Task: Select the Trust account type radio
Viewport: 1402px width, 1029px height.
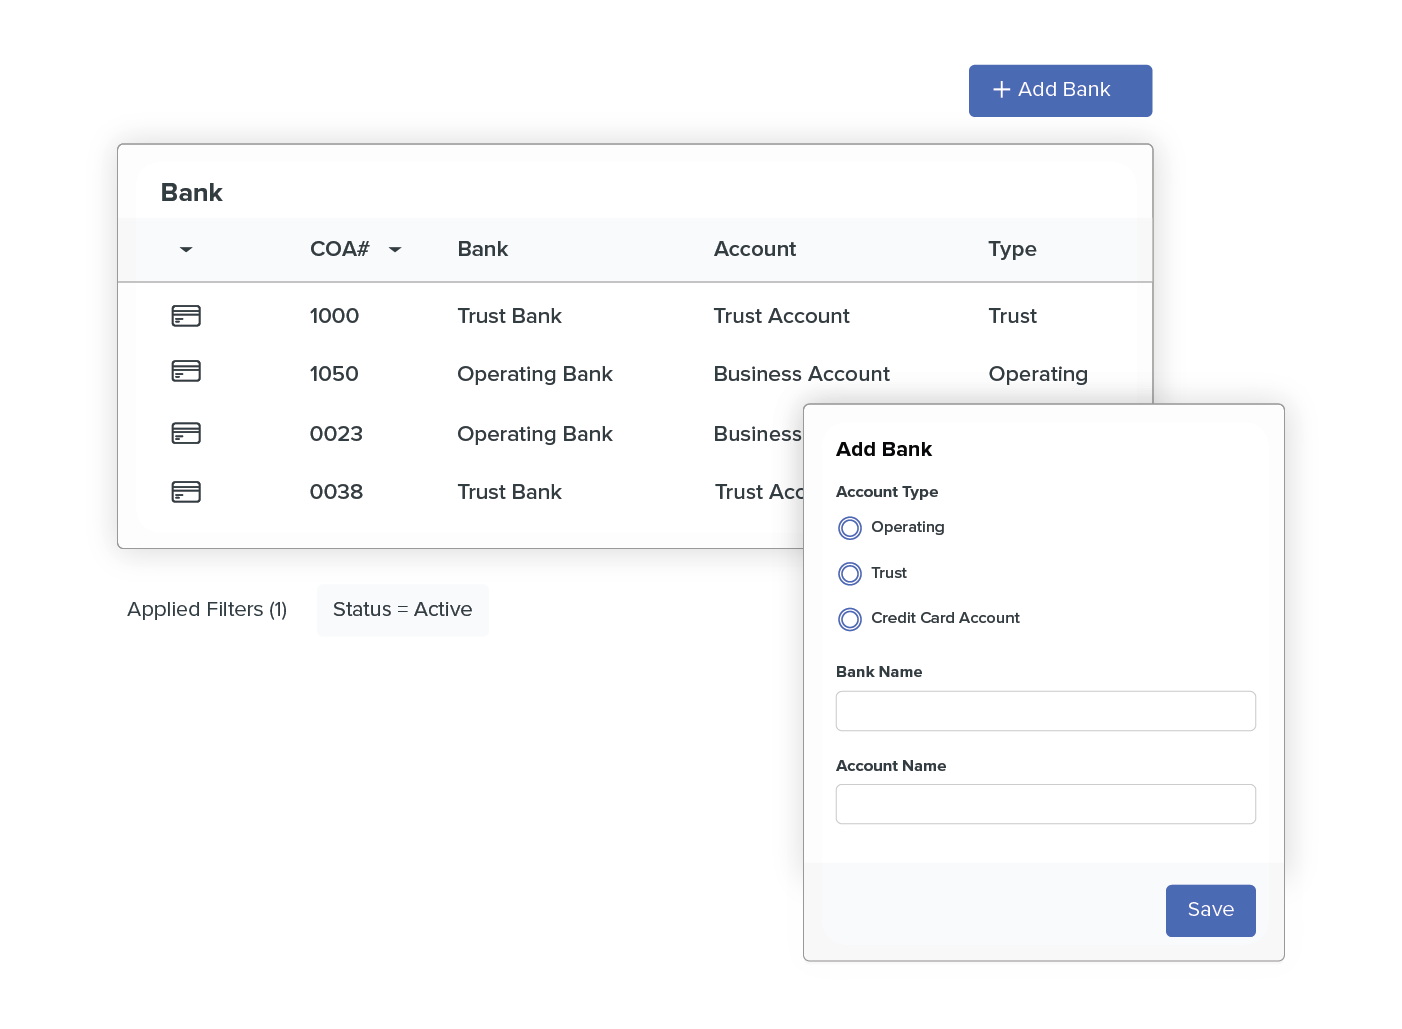Action: [x=850, y=574]
